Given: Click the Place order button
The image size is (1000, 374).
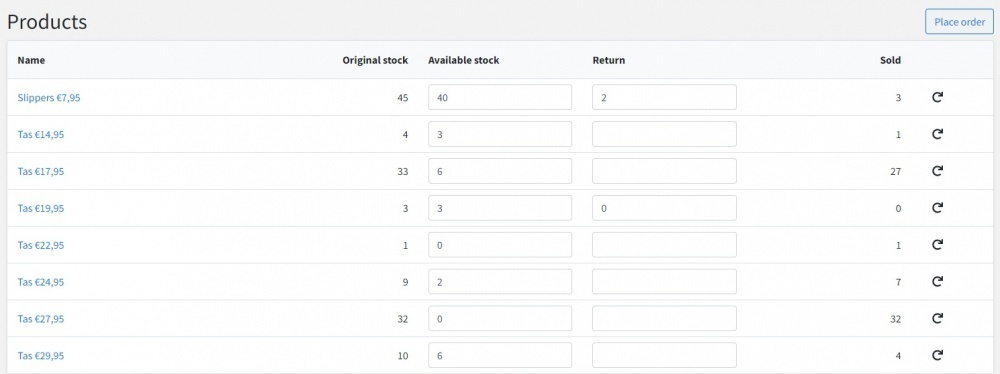Looking at the screenshot, I should 959,22.
